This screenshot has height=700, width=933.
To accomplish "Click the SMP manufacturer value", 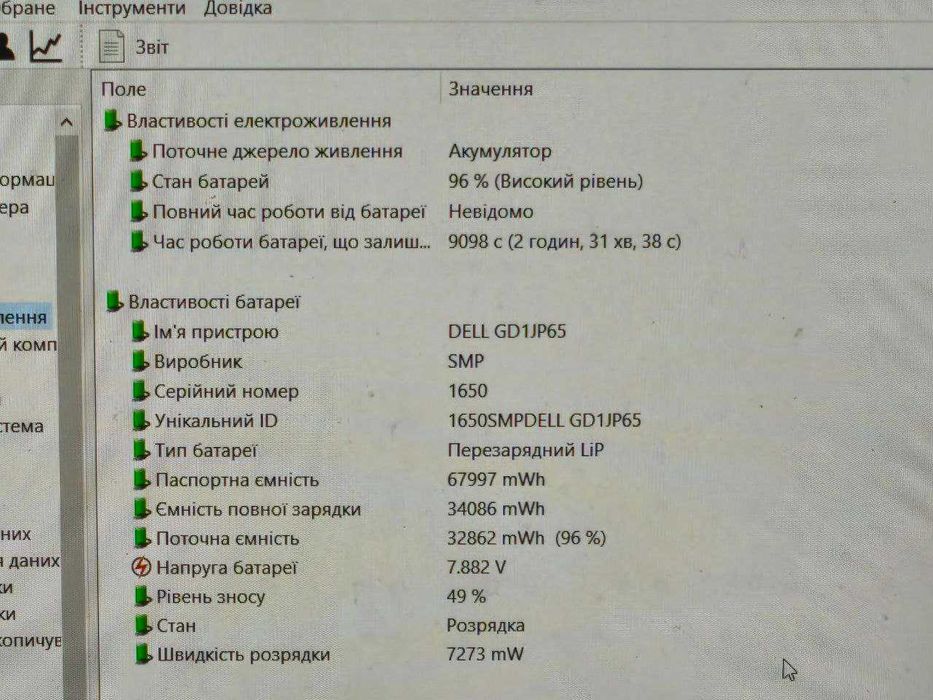I will tap(466, 361).
